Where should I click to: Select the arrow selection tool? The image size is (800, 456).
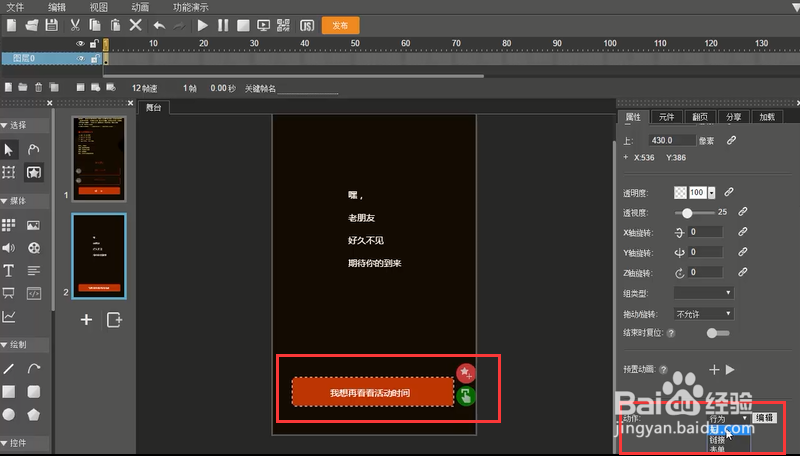click(x=9, y=149)
